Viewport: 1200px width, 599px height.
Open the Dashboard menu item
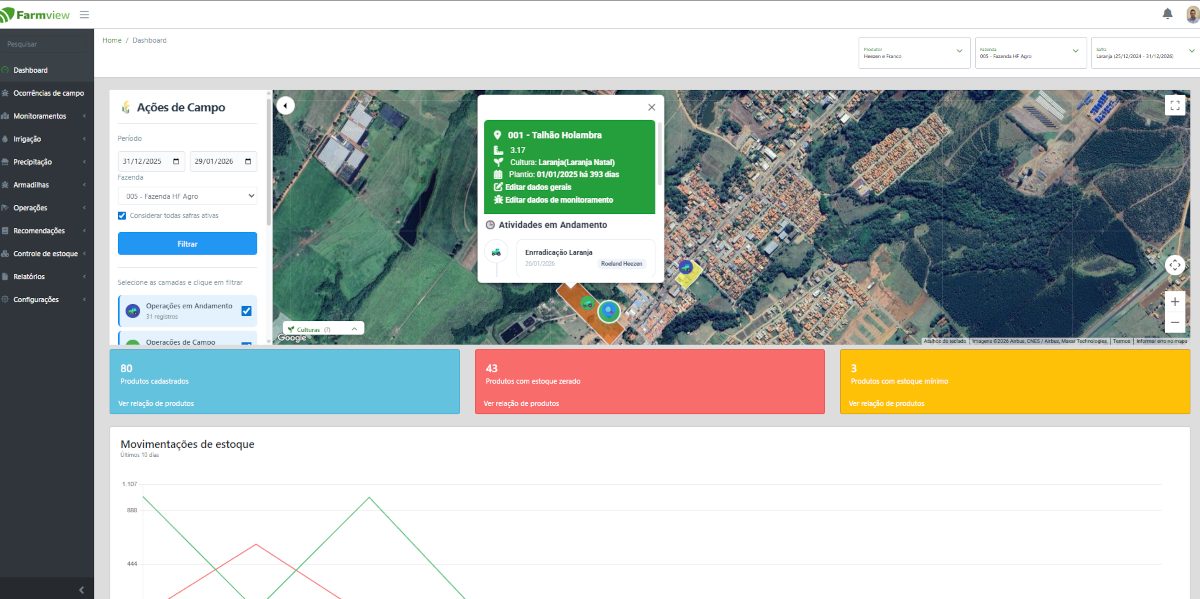pyautogui.click(x=47, y=70)
